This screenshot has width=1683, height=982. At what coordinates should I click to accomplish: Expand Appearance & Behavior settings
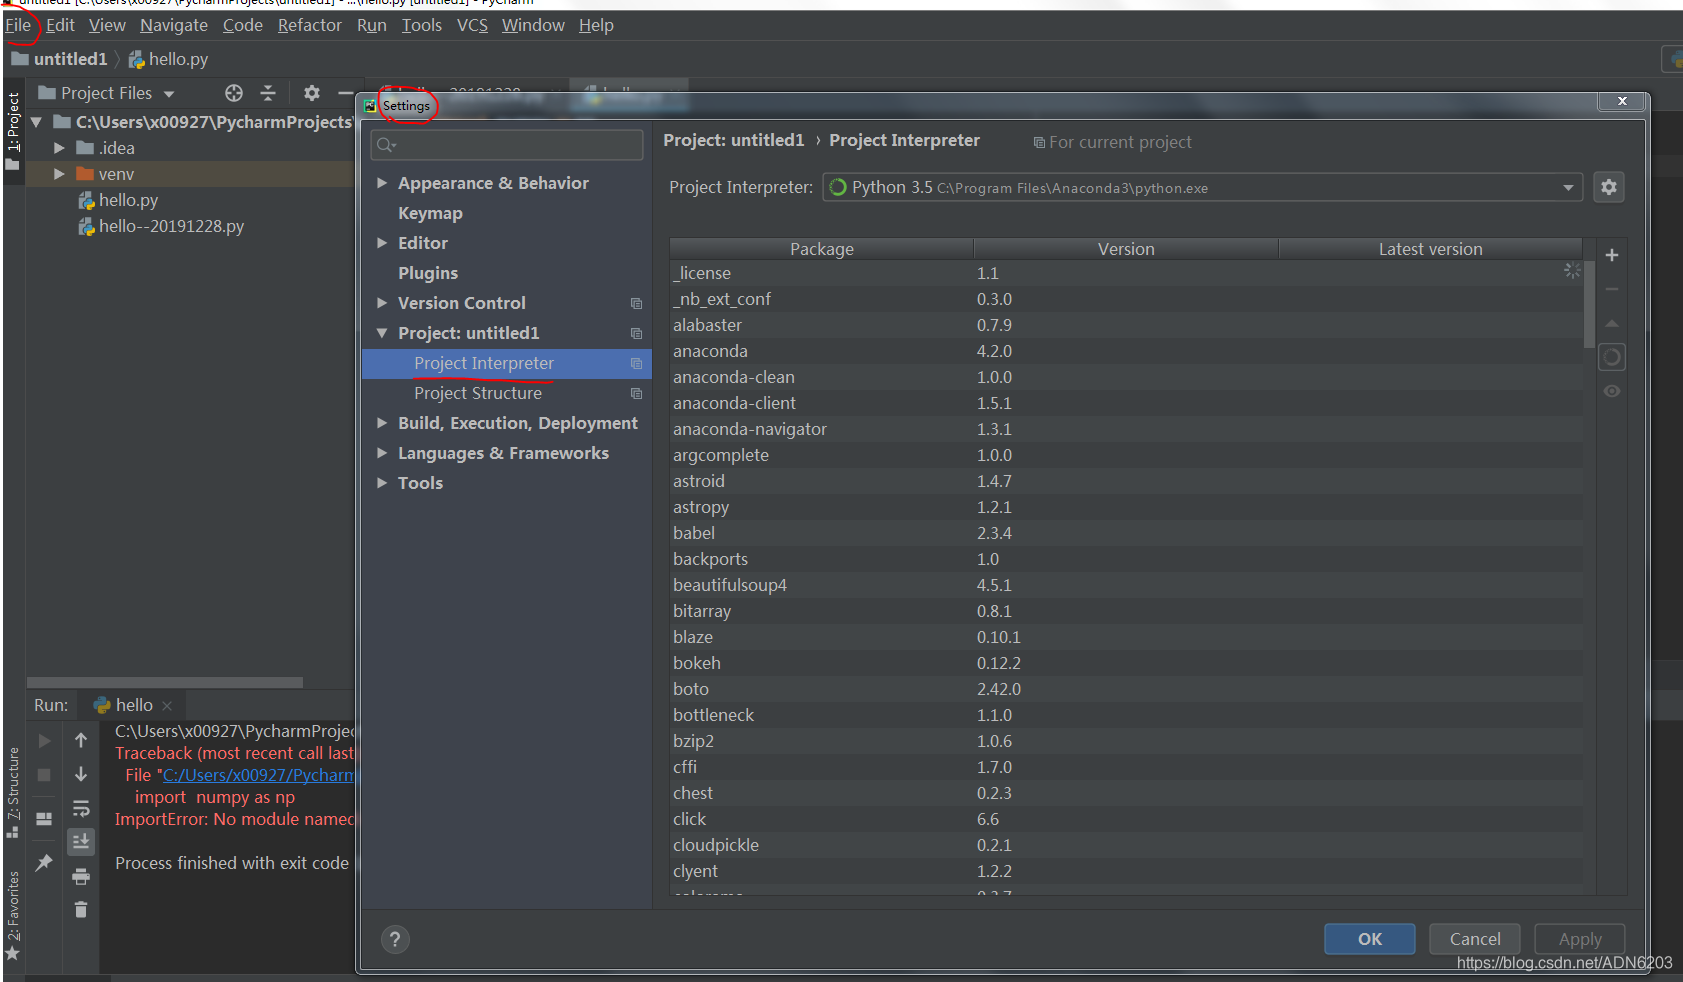(382, 183)
